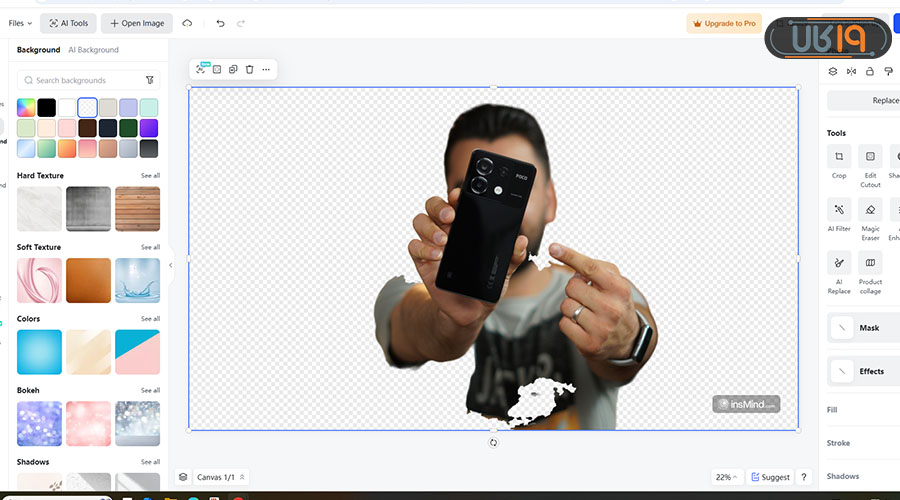Pick the black background color swatch
This screenshot has height=500, width=900.
point(47,107)
